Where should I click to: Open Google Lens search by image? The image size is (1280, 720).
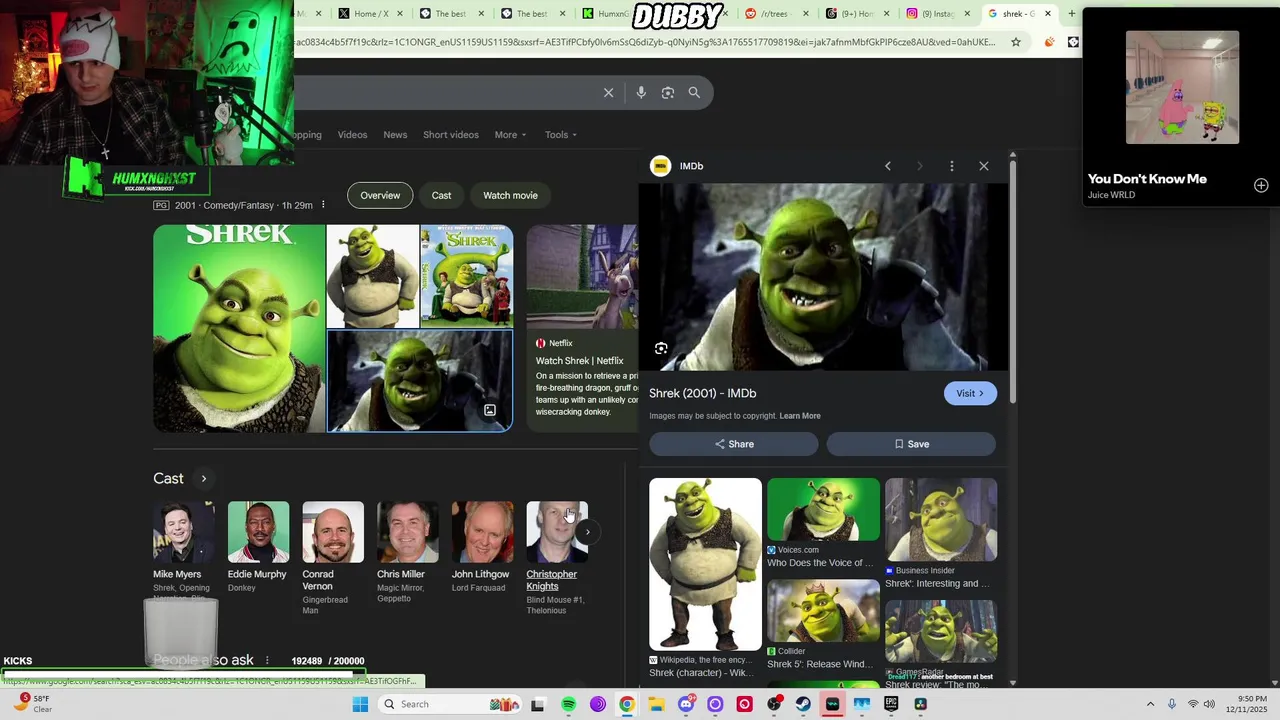(x=668, y=93)
